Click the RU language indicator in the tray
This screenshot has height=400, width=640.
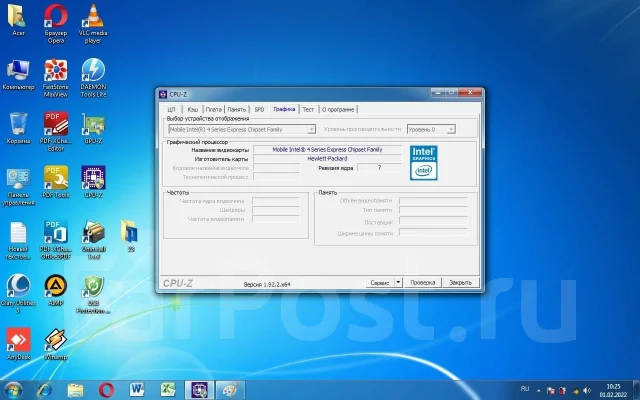click(x=525, y=389)
